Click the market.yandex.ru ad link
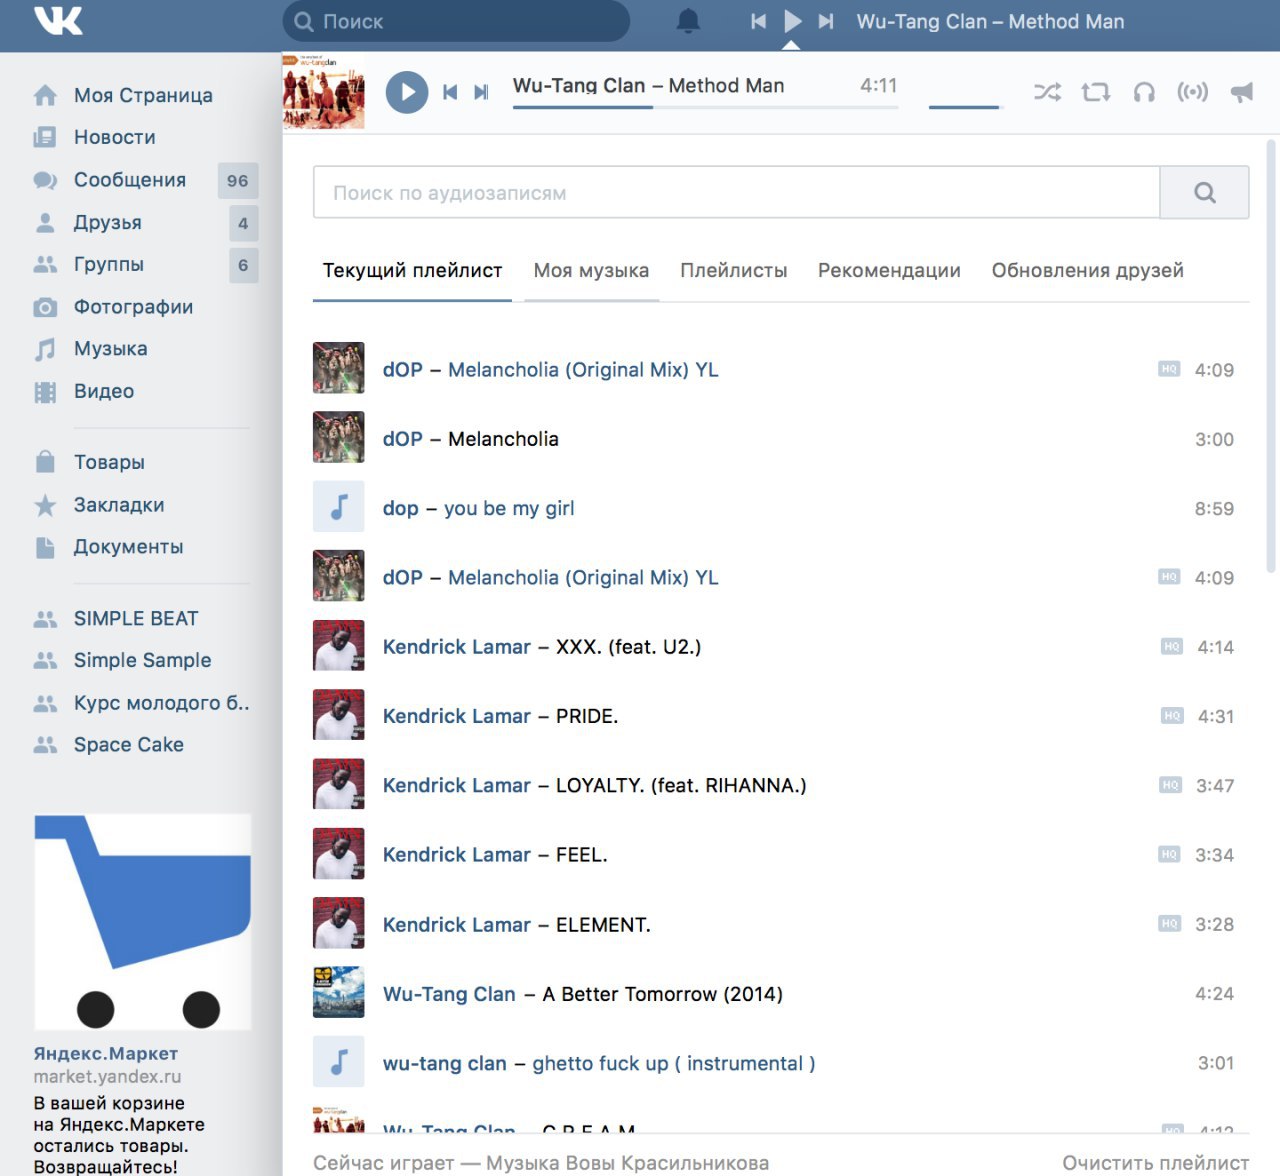Image resolution: width=1280 pixels, height=1176 pixels. coord(107,1077)
